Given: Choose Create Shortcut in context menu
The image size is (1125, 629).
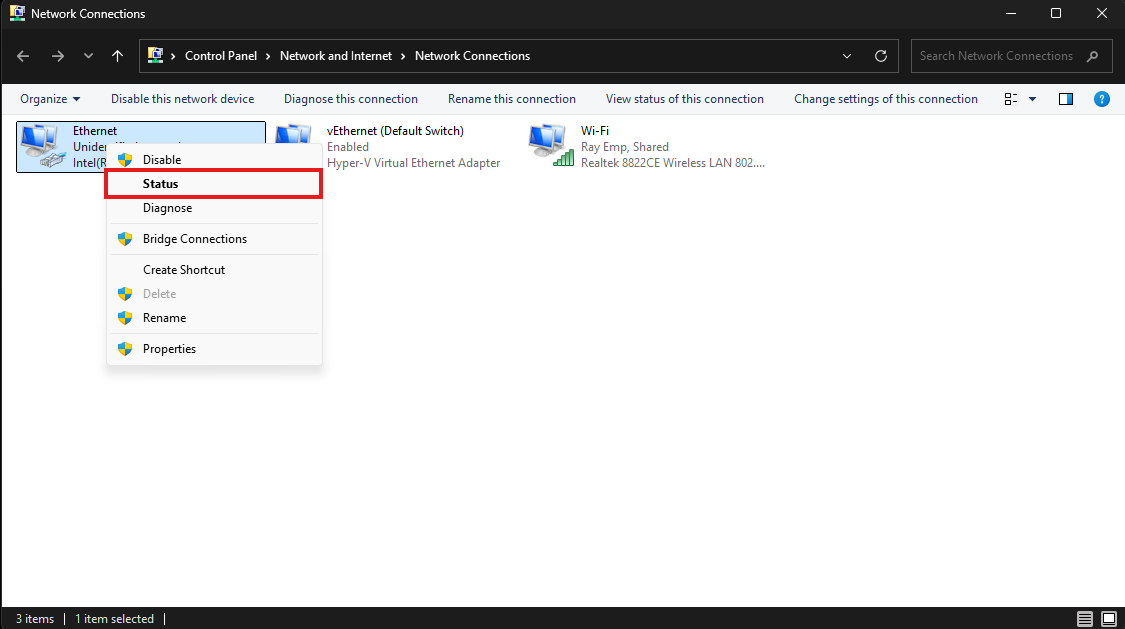Looking at the screenshot, I should click(x=214, y=270).
